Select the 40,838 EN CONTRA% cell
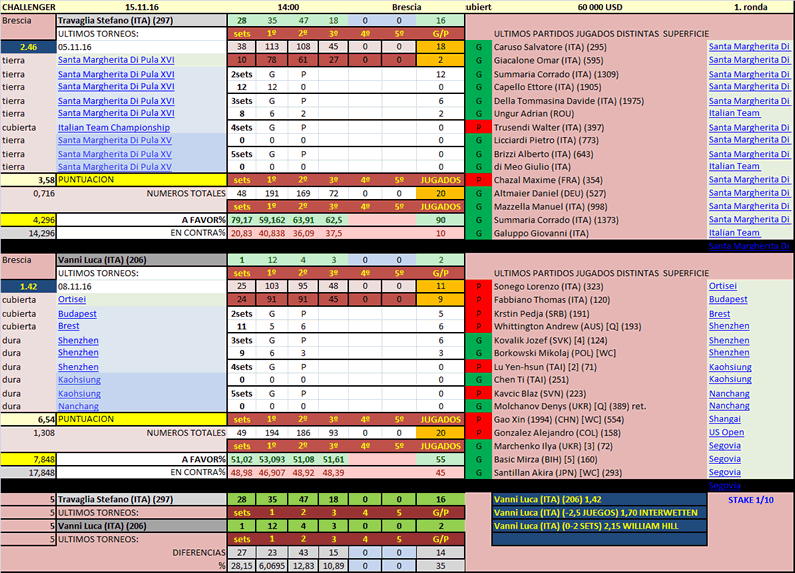Image resolution: width=795 pixels, height=573 pixels. point(272,233)
